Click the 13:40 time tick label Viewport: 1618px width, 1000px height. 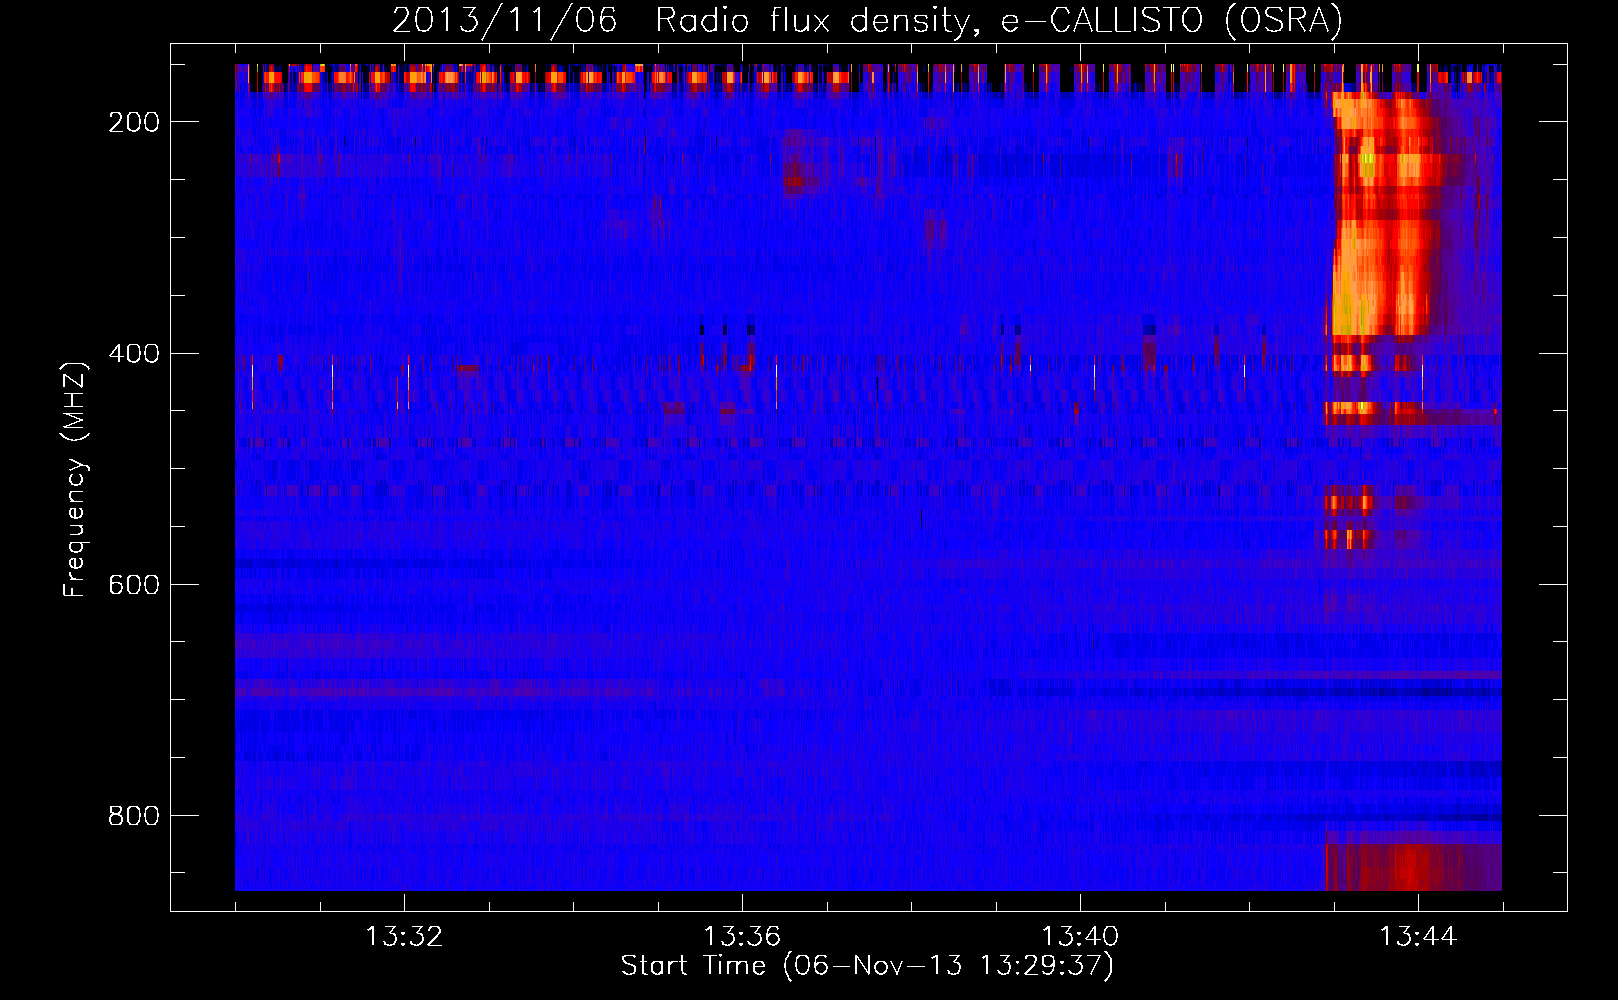pos(1080,937)
